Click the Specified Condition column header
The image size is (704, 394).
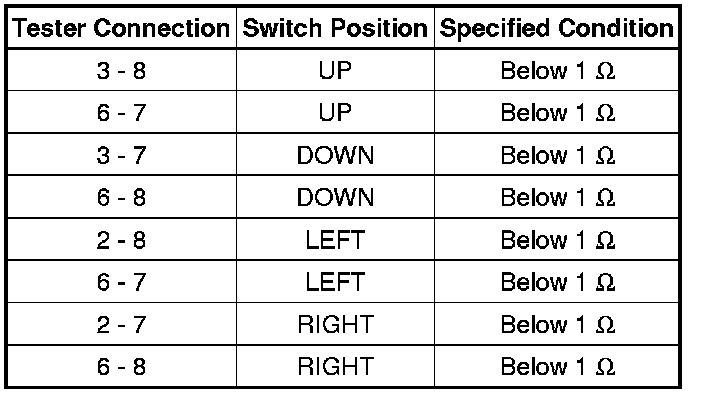[556, 28]
